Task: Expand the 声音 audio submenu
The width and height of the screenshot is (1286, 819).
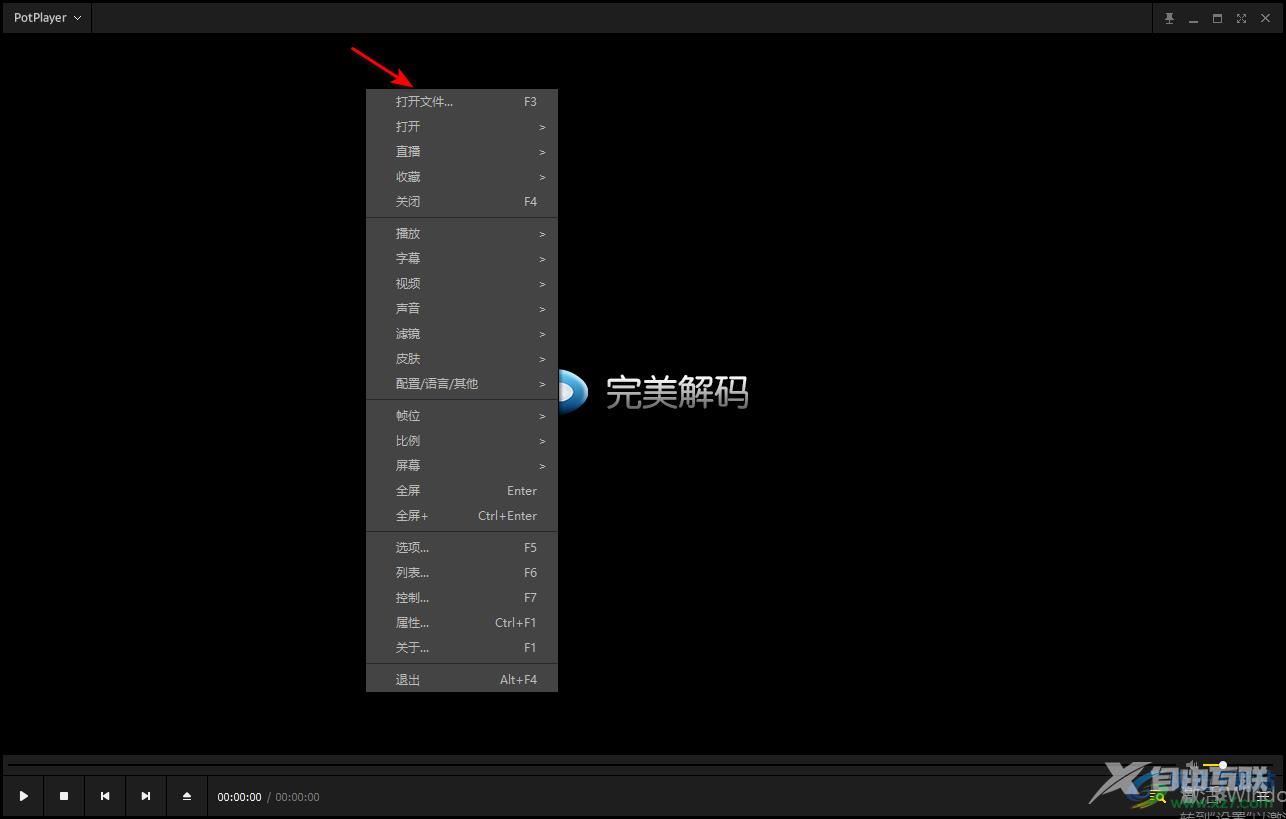Action: pyautogui.click(x=462, y=309)
